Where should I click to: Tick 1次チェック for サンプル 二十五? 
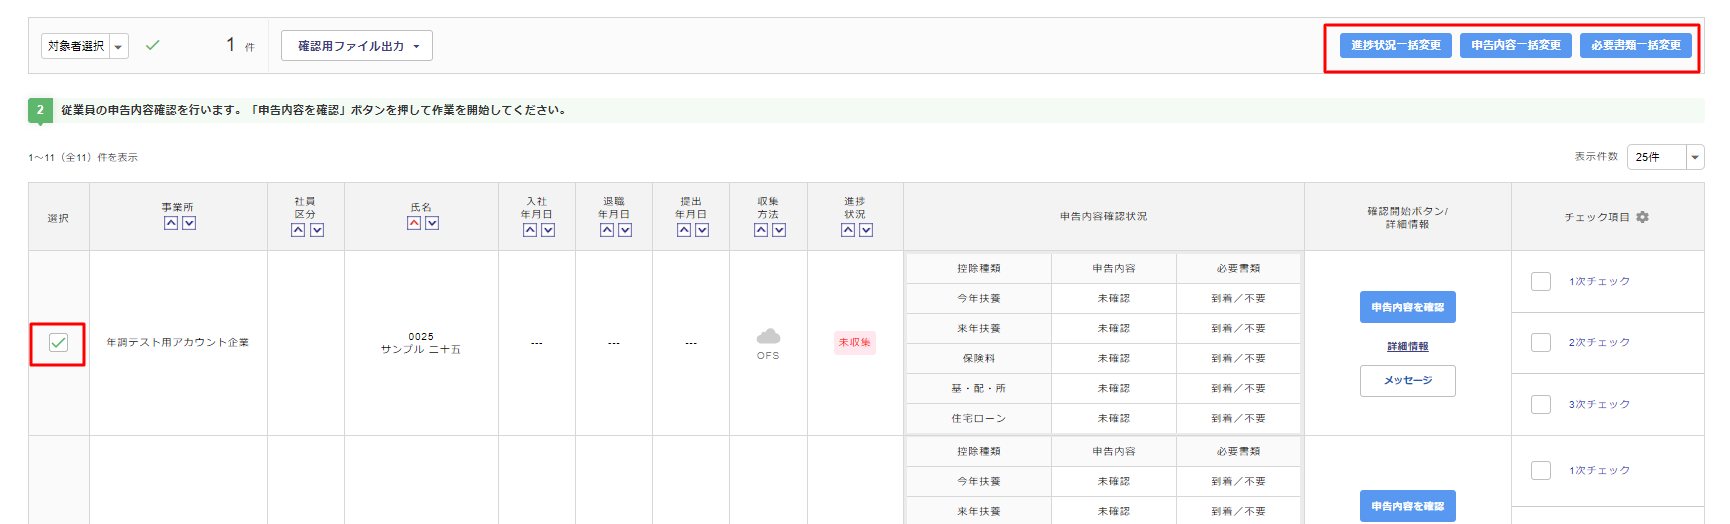(1541, 281)
